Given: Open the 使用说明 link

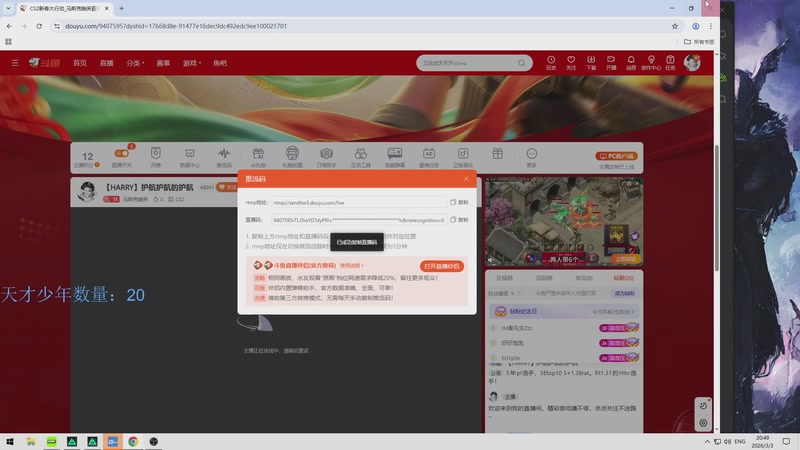Looking at the screenshot, I should (351, 265).
